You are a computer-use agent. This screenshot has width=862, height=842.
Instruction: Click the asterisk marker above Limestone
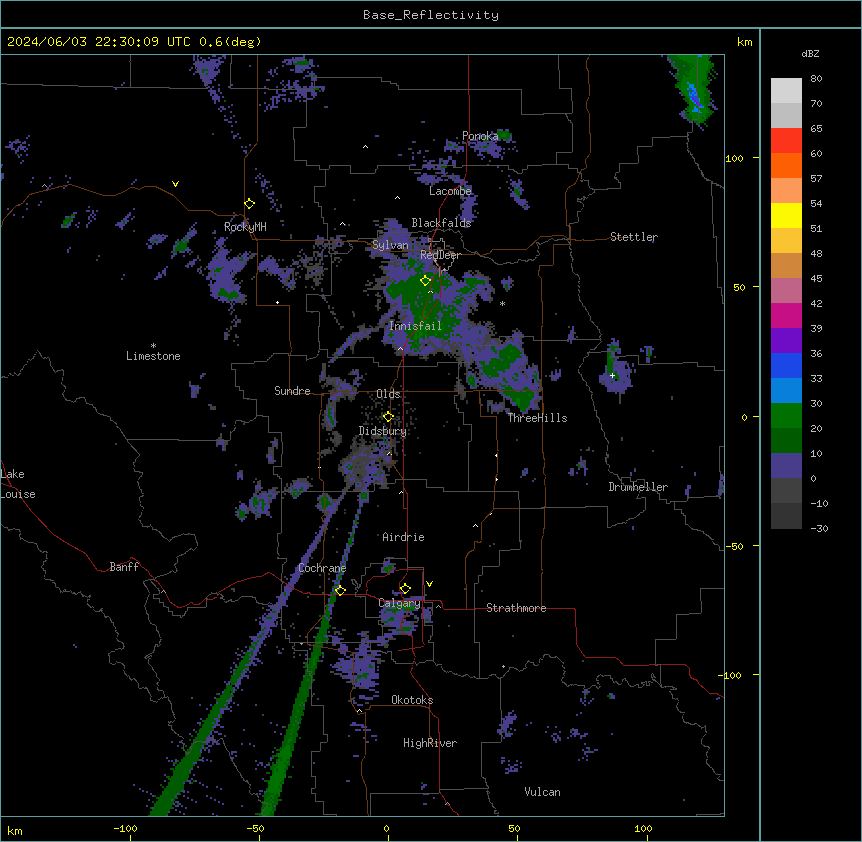coord(153,346)
